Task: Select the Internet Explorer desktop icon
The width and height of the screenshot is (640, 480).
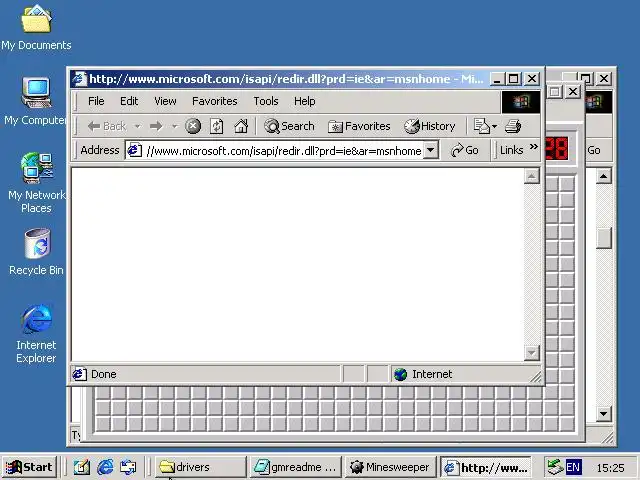Action: [36, 333]
